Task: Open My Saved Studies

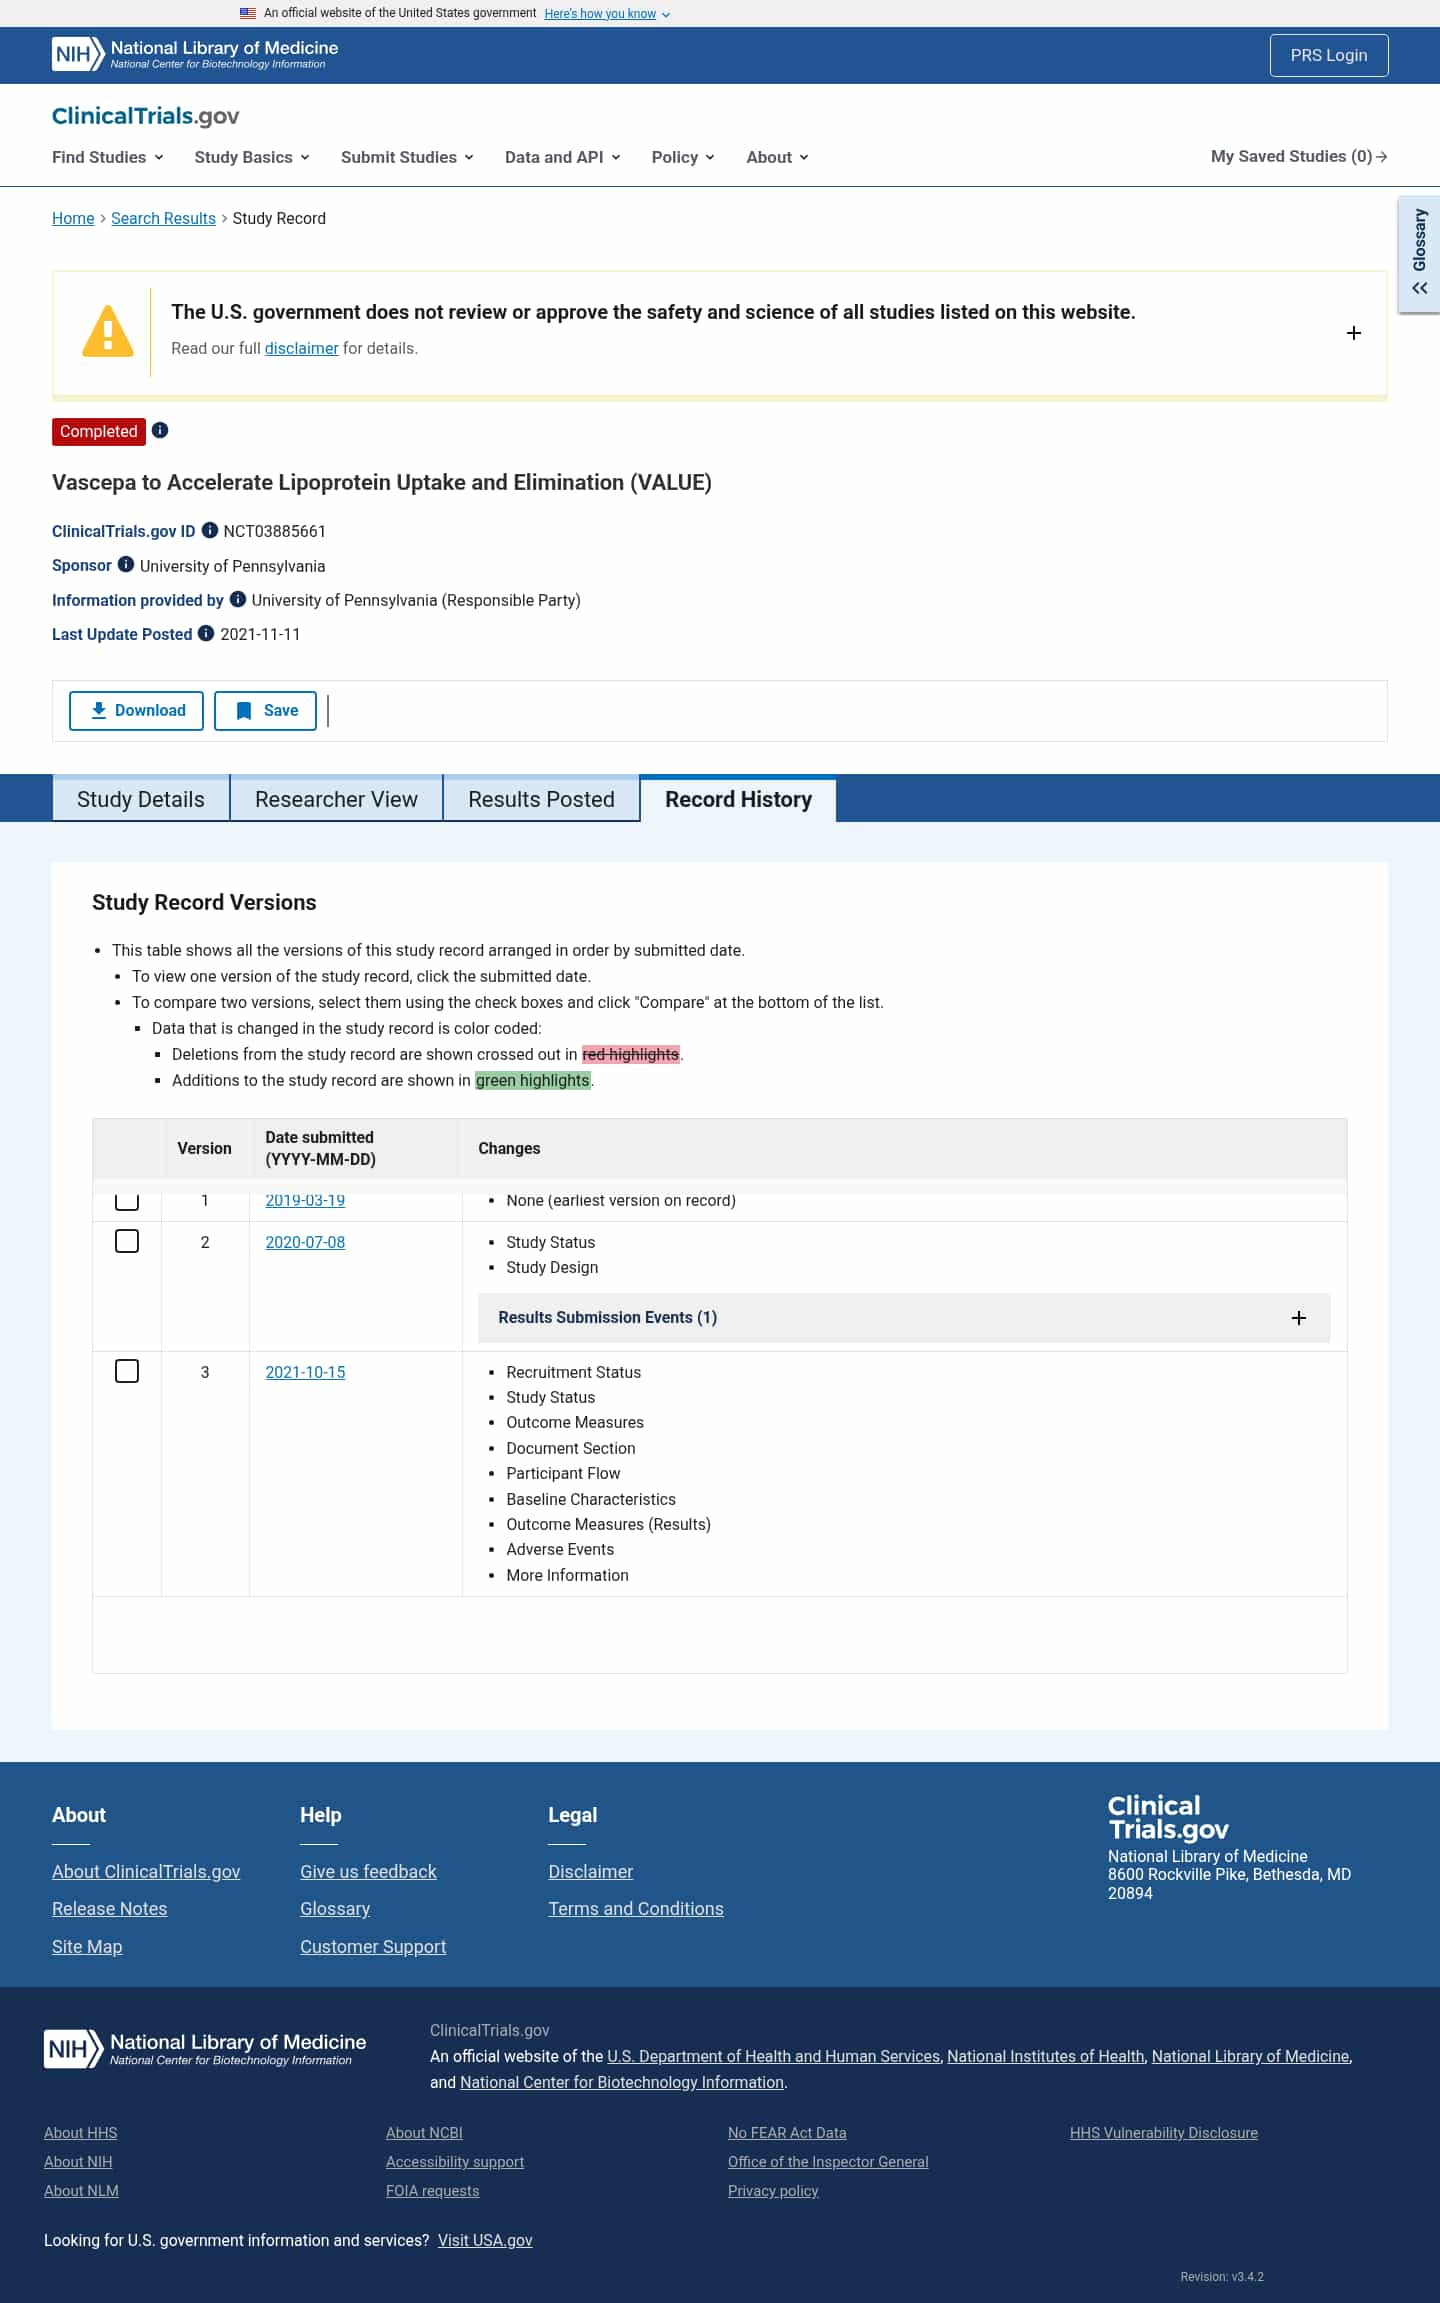Action: [x=1299, y=157]
